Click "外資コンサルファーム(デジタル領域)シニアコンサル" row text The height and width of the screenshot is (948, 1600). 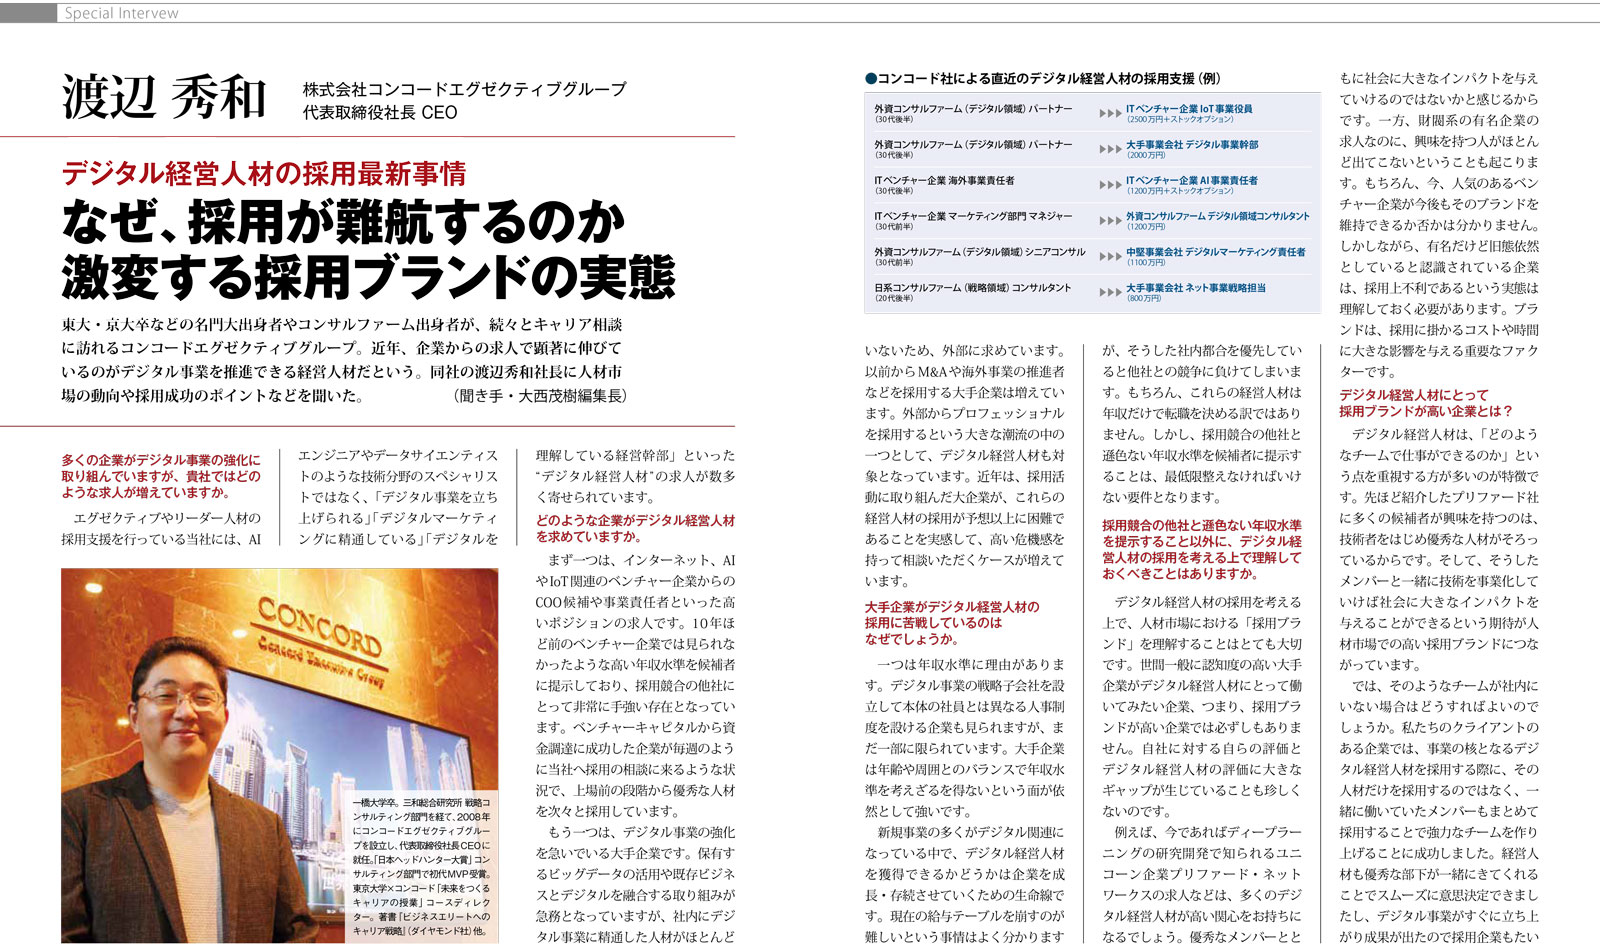coord(979,252)
